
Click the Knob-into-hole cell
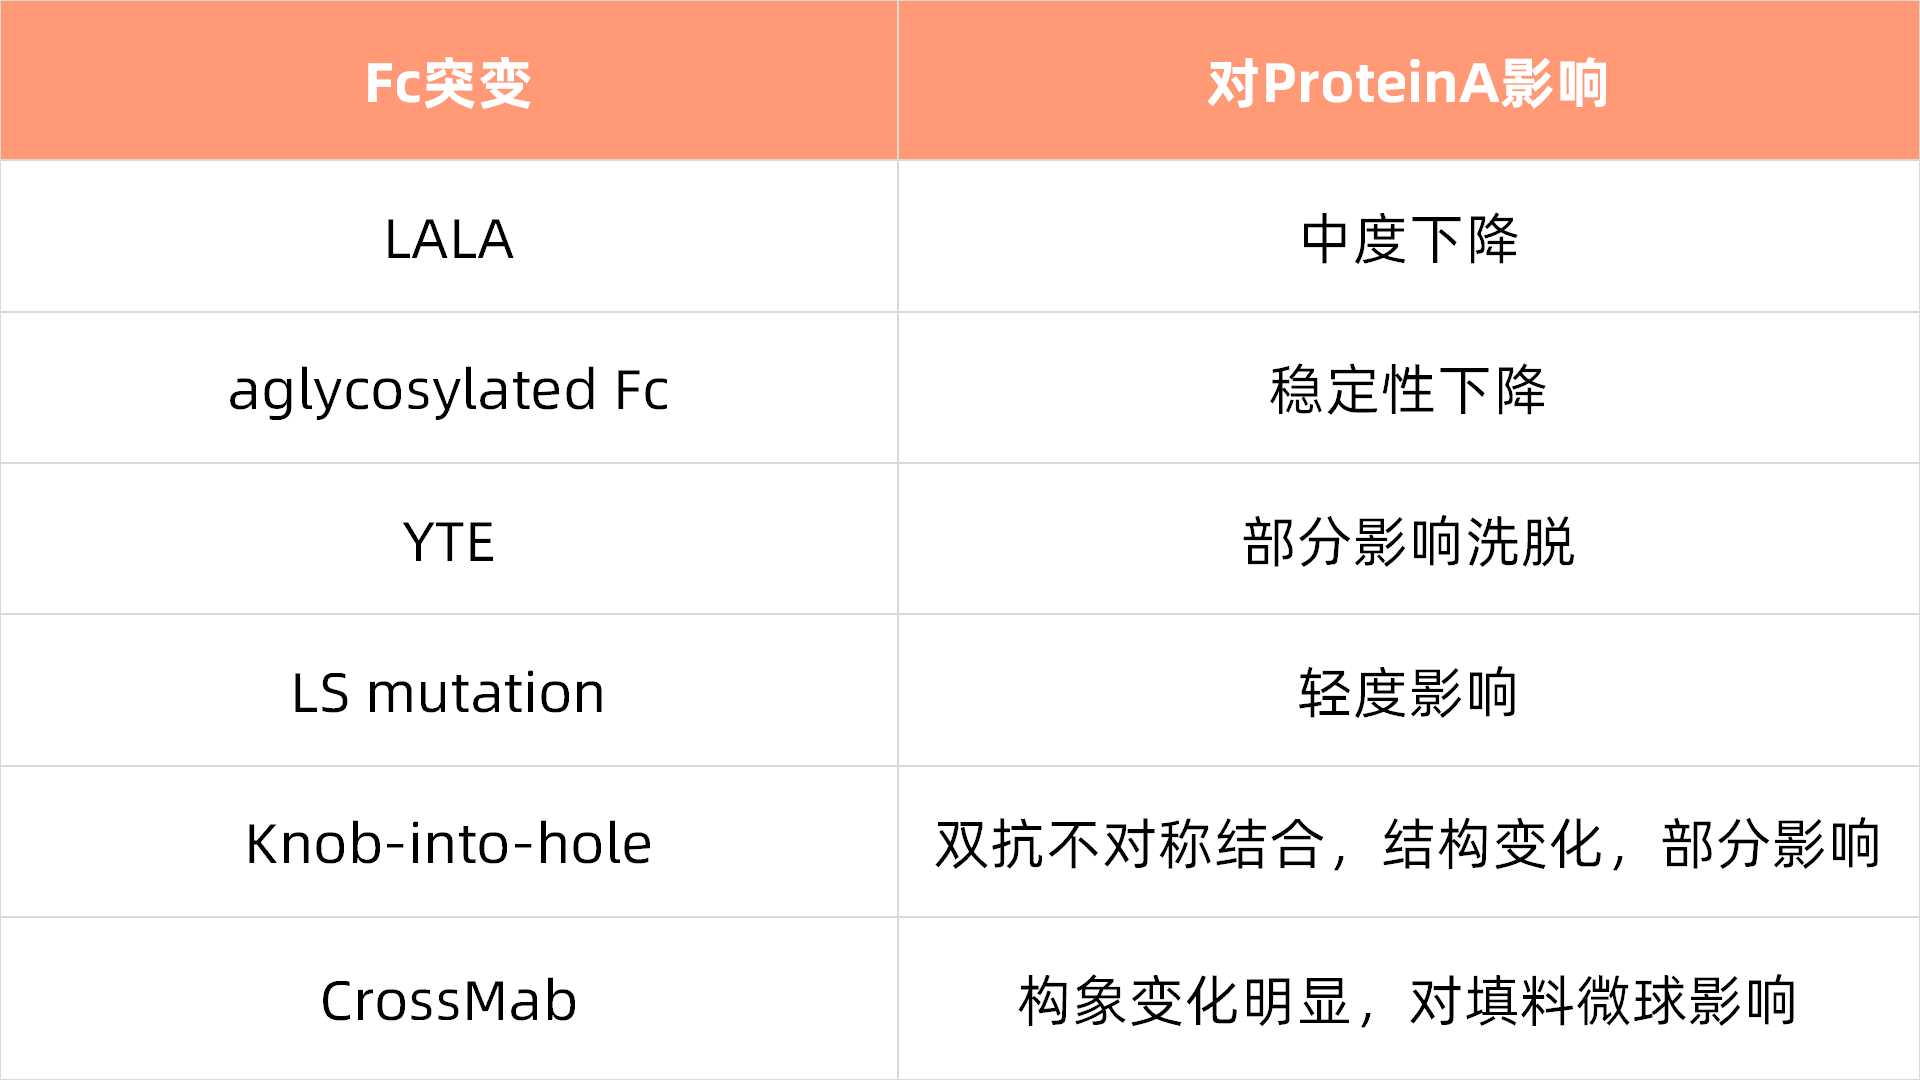pos(449,842)
